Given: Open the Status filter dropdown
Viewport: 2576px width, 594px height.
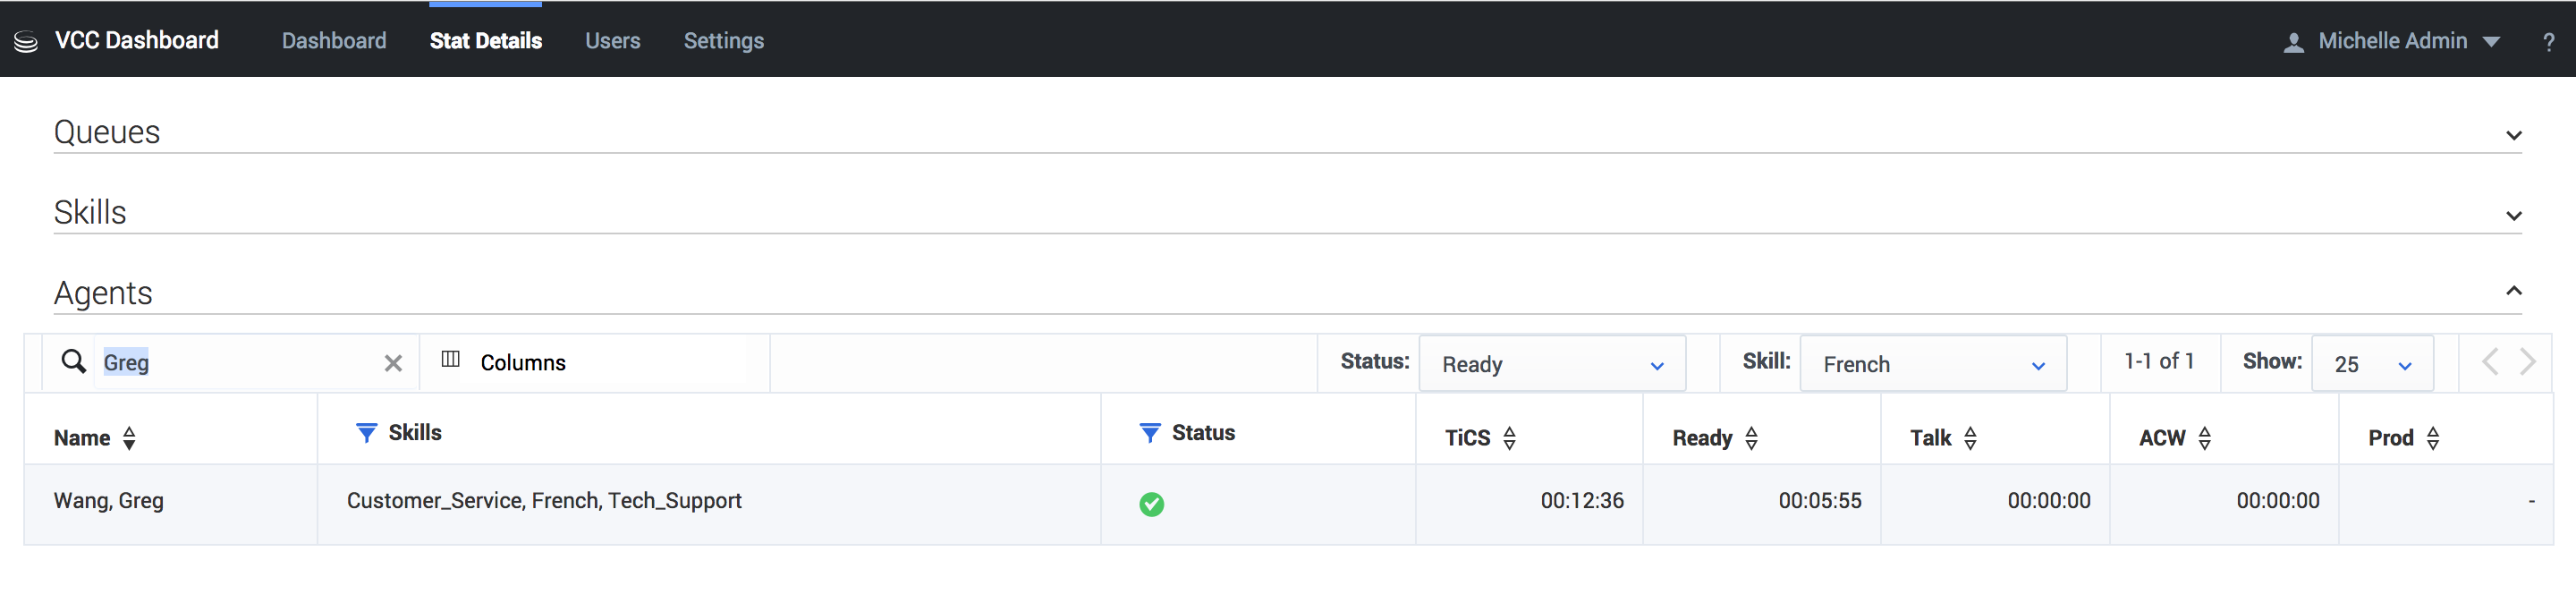Looking at the screenshot, I should 1551,364.
